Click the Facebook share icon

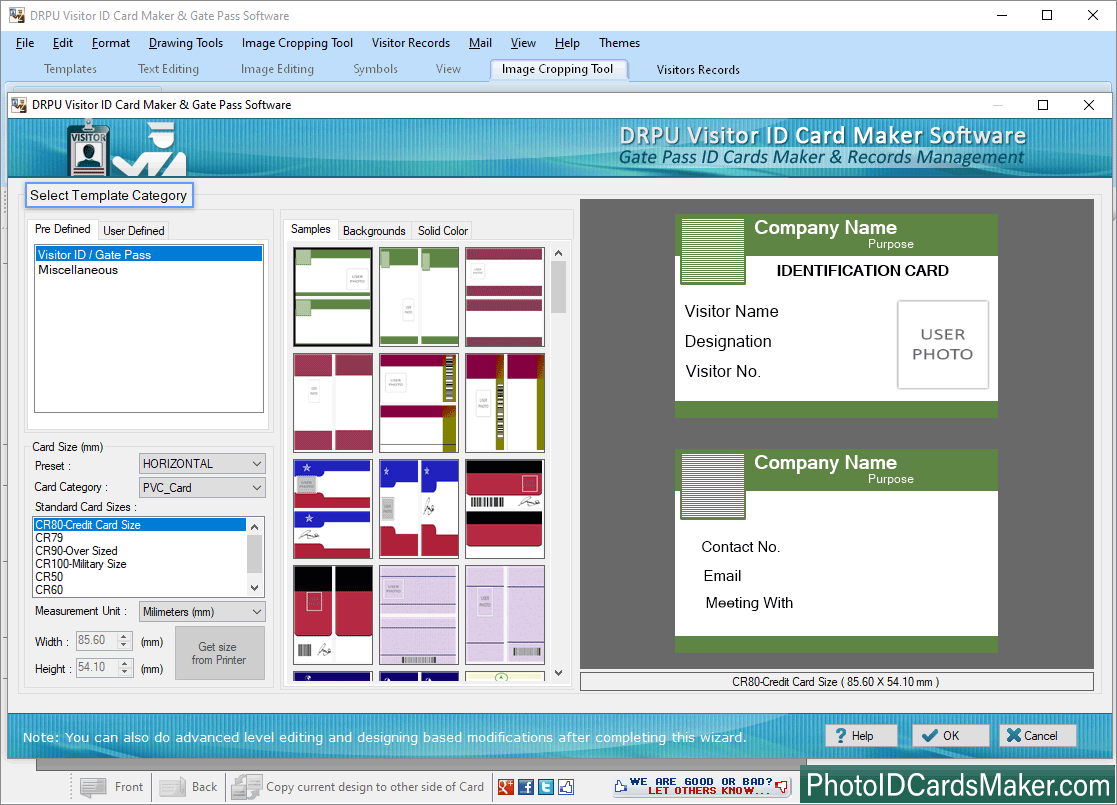526,787
